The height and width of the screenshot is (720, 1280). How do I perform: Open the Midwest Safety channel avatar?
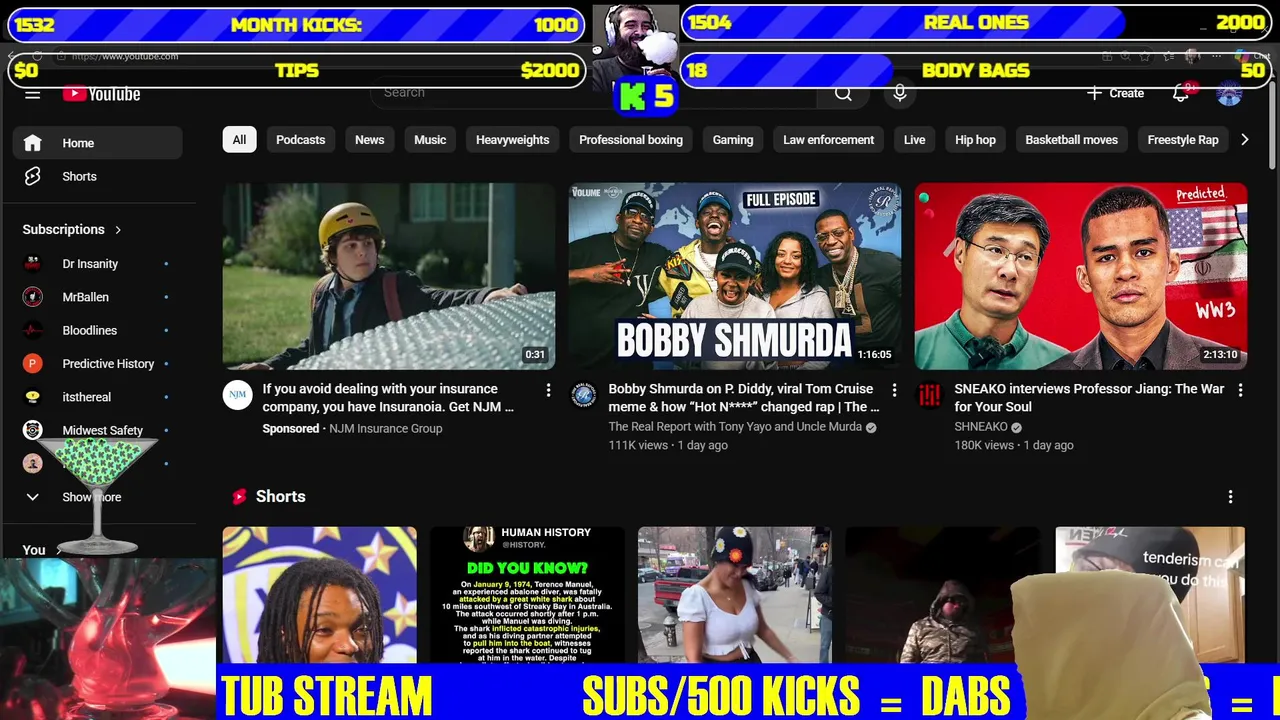pyautogui.click(x=33, y=430)
